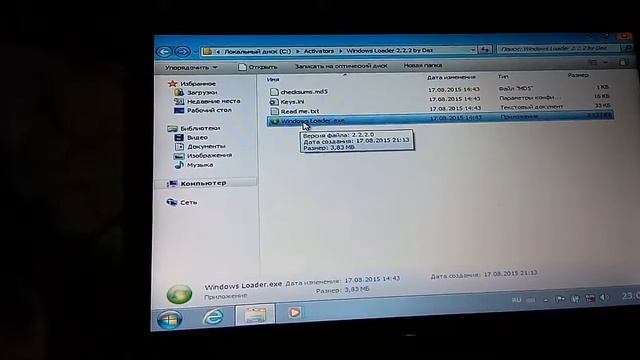Open Загрузки in the navigation pane
The height and width of the screenshot is (360, 640).
tap(202, 93)
